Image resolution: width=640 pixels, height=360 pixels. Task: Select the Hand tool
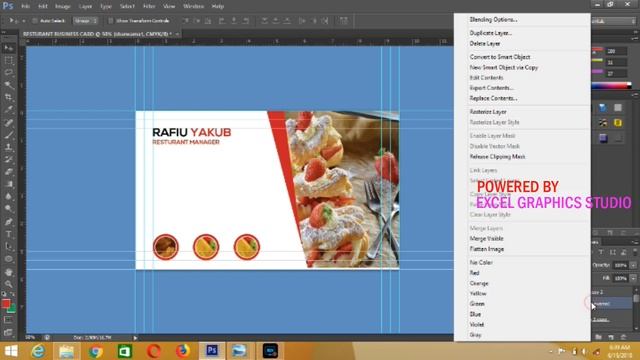click(x=8, y=272)
